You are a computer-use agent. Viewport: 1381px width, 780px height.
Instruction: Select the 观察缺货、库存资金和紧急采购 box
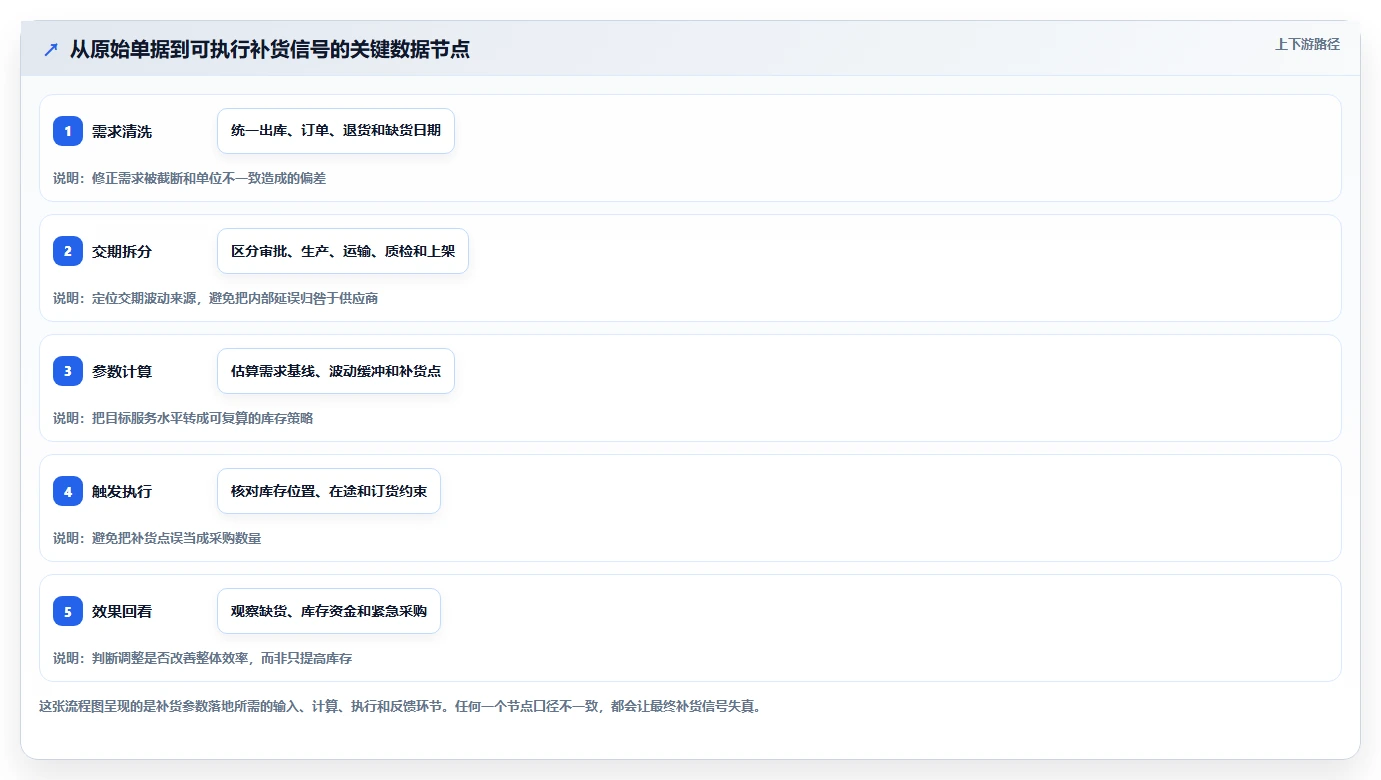(x=329, y=611)
